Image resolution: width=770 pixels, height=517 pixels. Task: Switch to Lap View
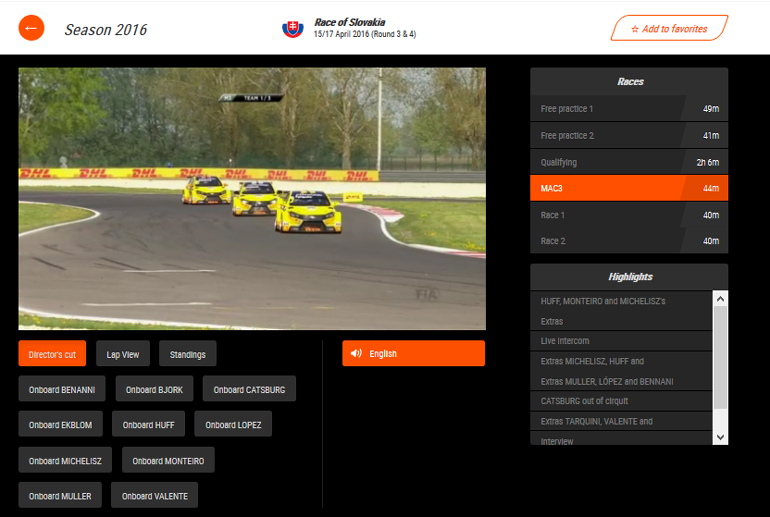click(122, 354)
